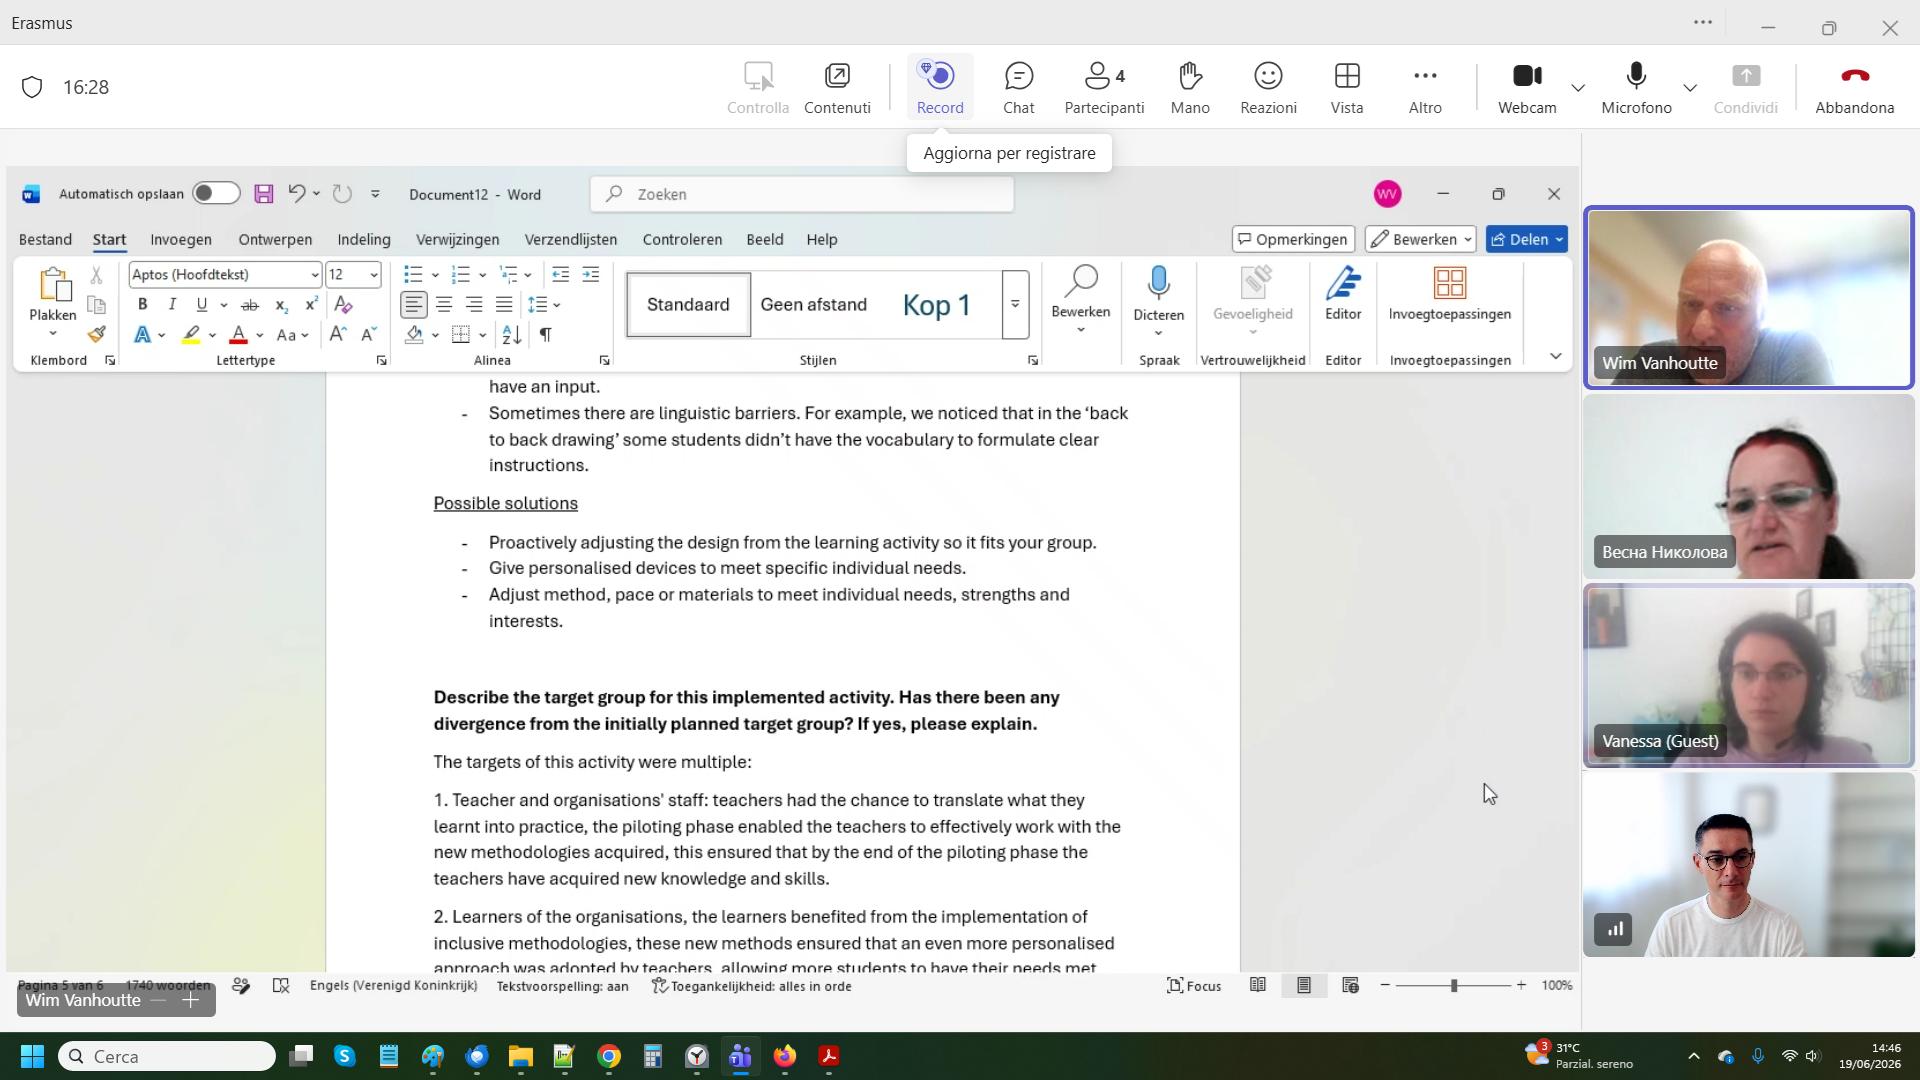Open the font name dropdown Aptos
The height and width of the screenshot is (1080, 1920).
coord(315,275)
